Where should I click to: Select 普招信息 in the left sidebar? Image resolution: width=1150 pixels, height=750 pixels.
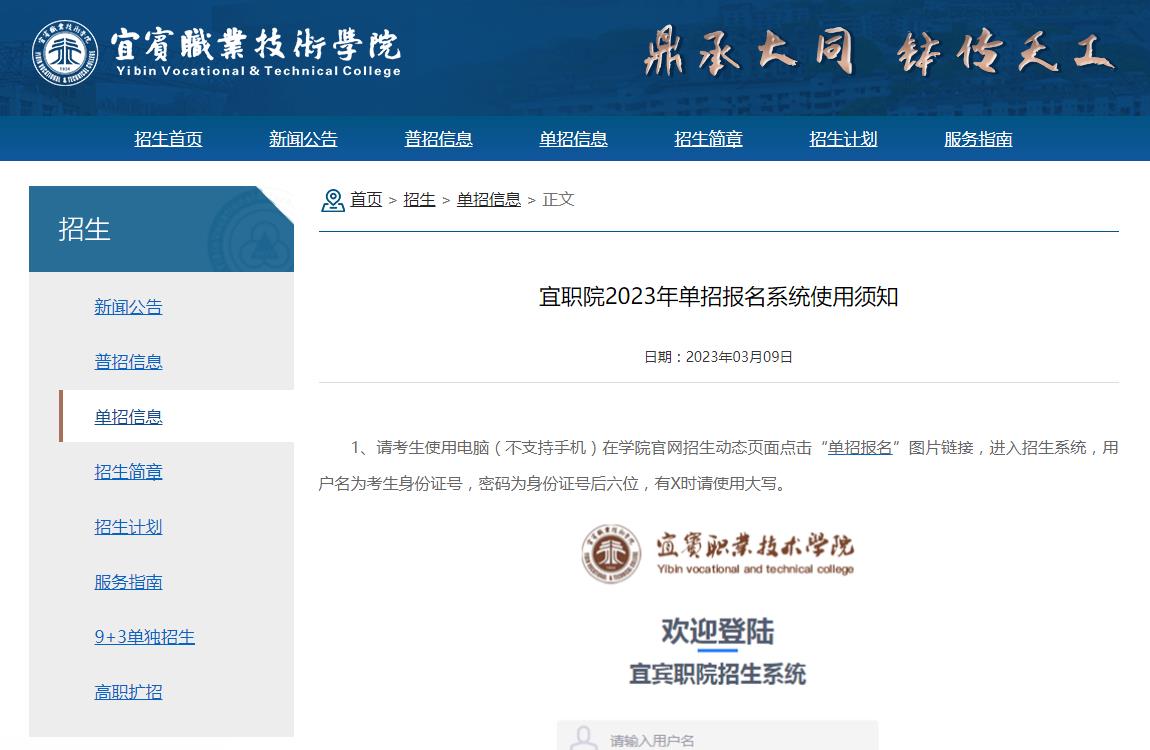128,361
